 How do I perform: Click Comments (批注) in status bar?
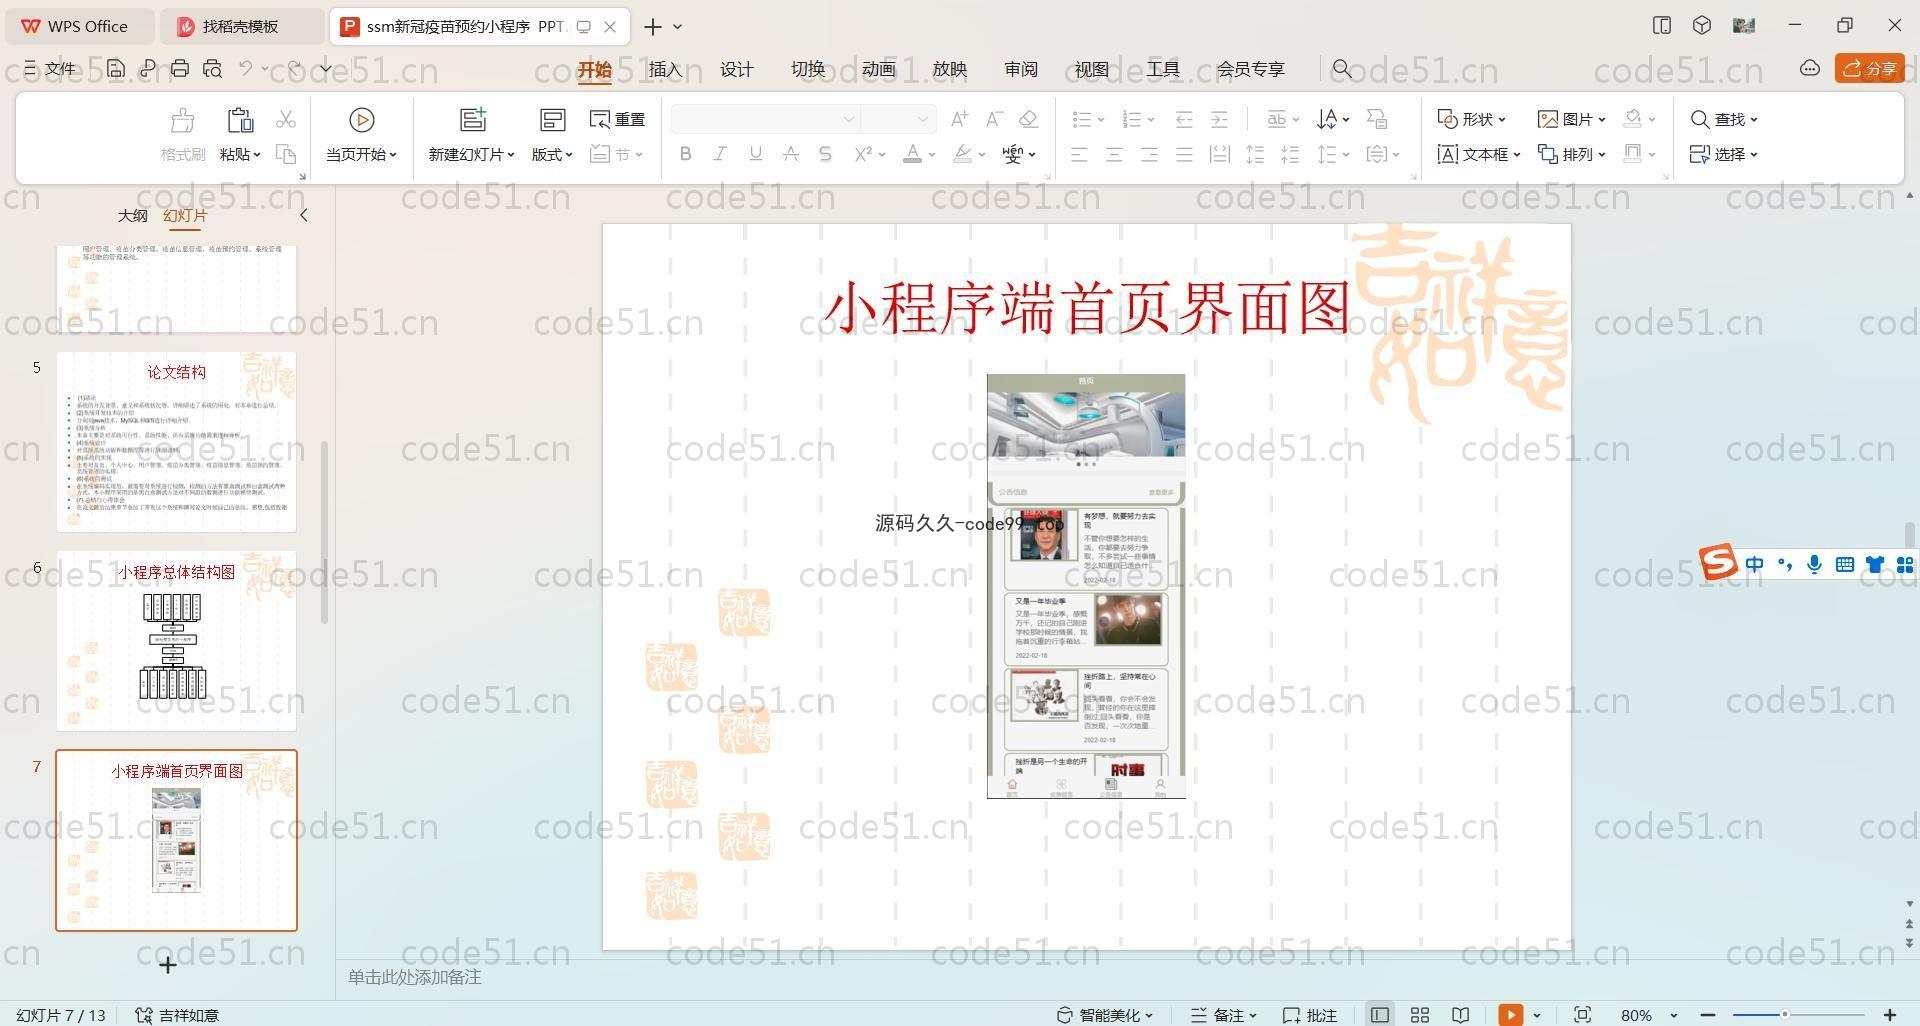(1310, 1015)
